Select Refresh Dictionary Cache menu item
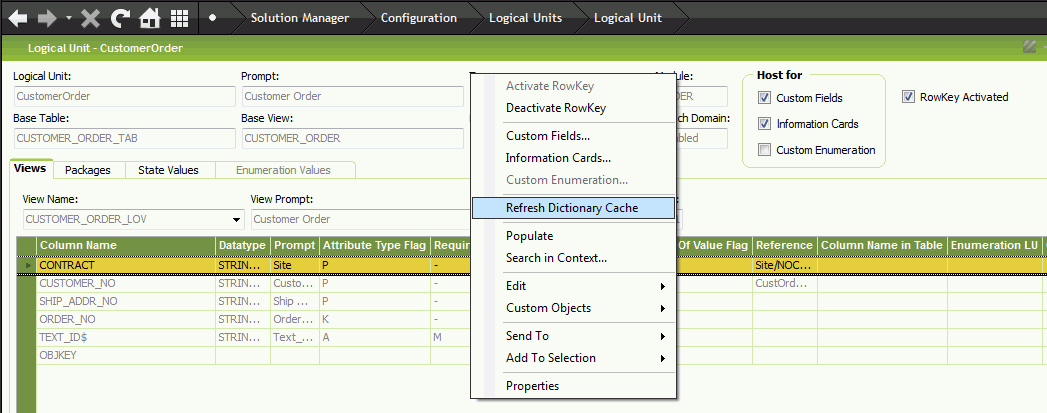 571,208
